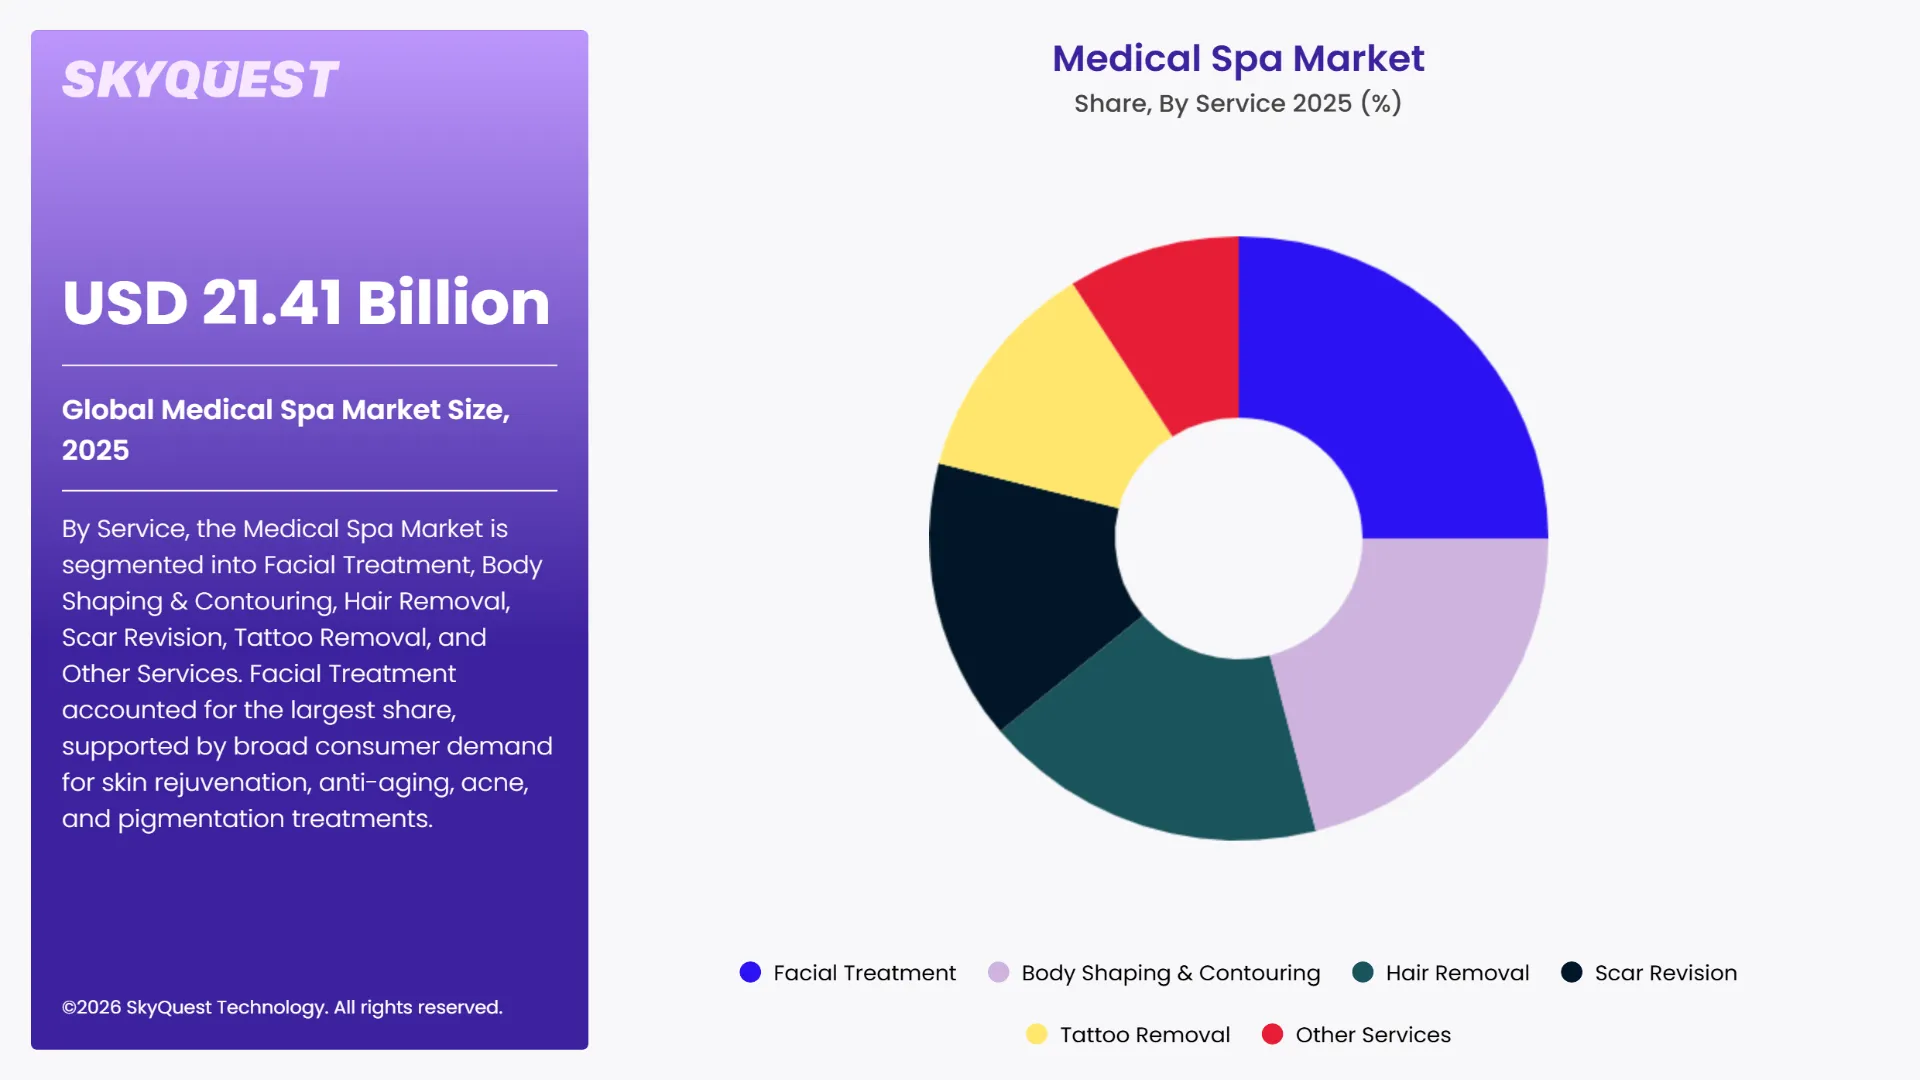
Task: Toggle the Scar Revision legend label
Action: coord(1666,973)
